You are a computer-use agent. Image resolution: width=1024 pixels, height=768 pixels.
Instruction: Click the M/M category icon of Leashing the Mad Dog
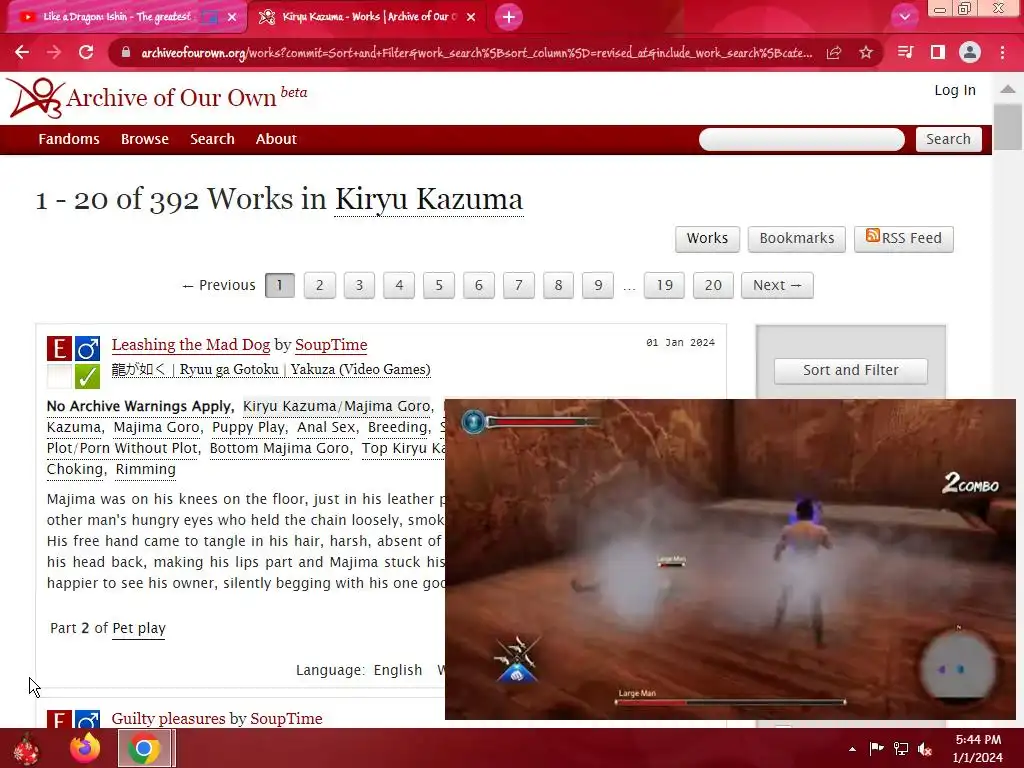pos(87,349)
